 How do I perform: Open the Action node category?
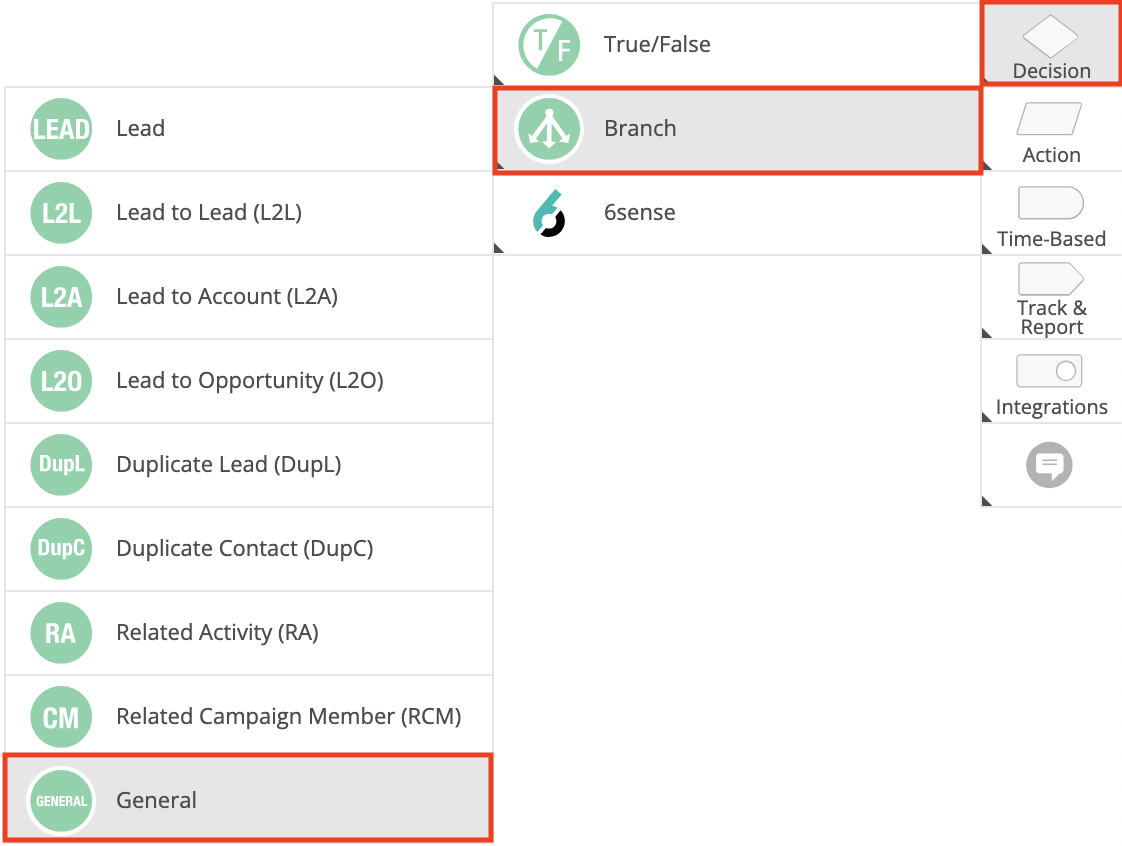1051,130
